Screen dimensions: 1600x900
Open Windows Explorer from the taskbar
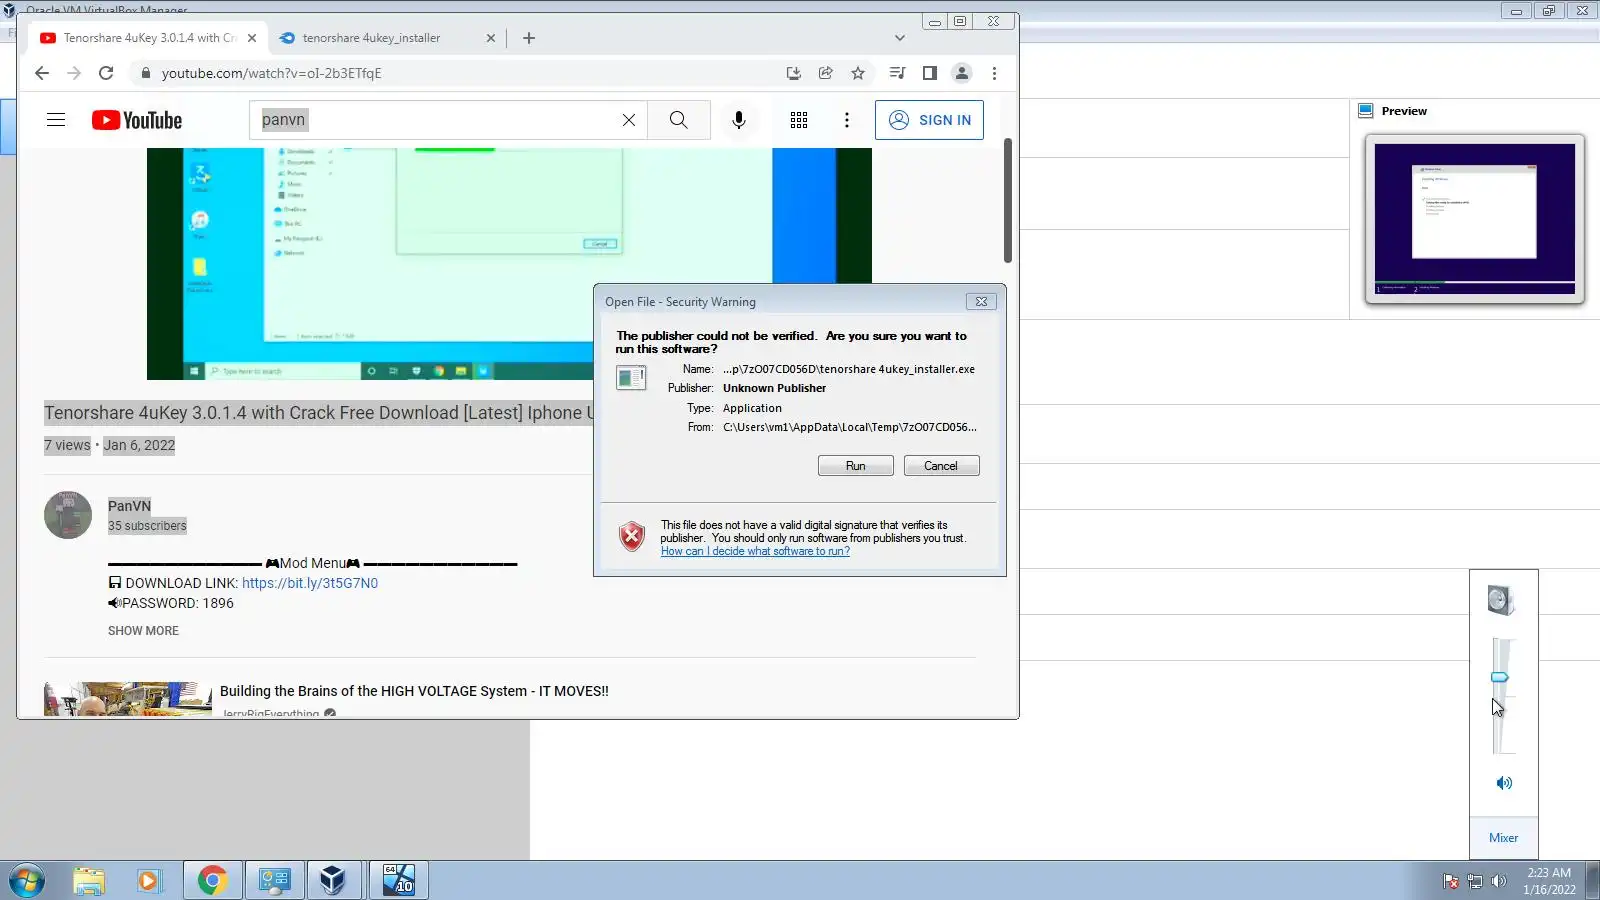tap(89, 881)
